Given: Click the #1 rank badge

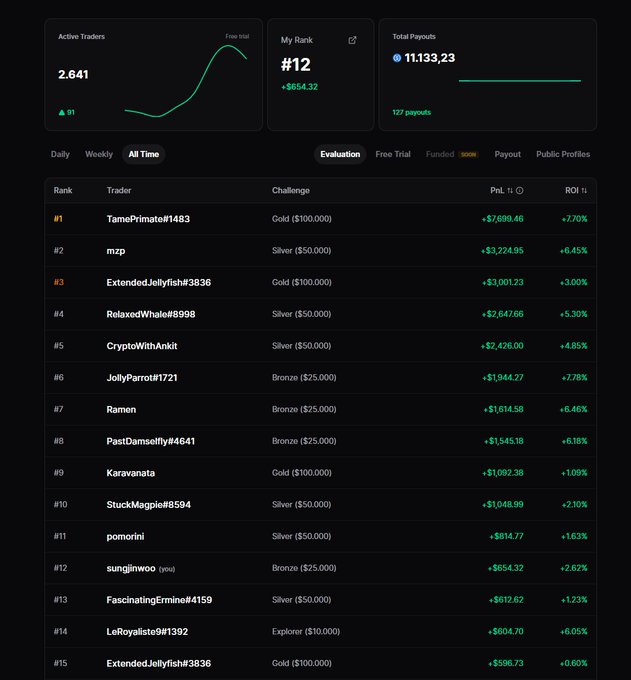Looking at the screenshot, I should 58,219.
